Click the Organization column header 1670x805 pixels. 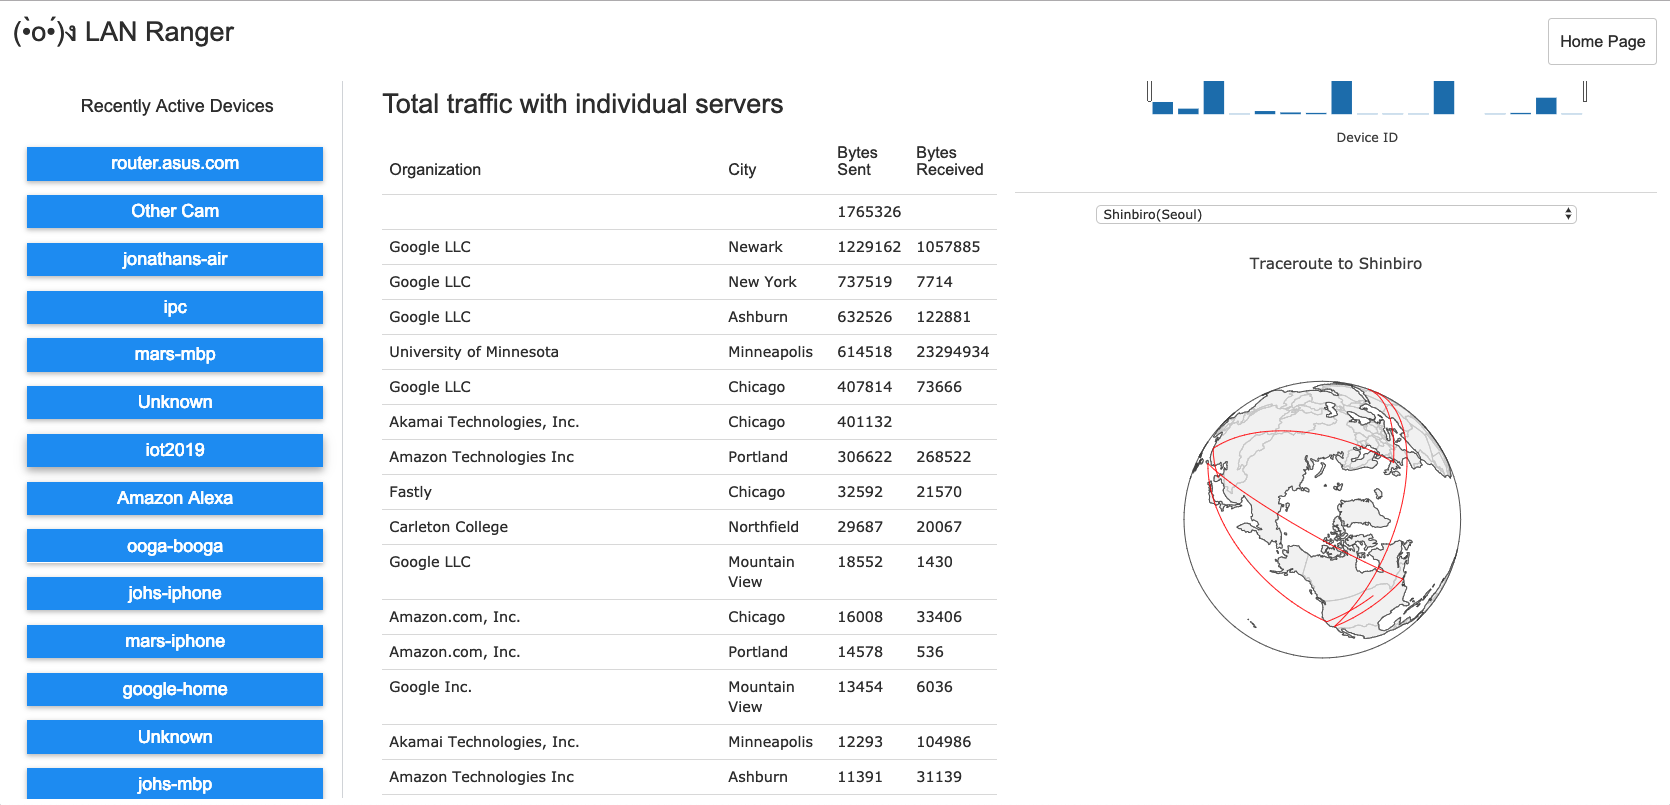(435, 170)
